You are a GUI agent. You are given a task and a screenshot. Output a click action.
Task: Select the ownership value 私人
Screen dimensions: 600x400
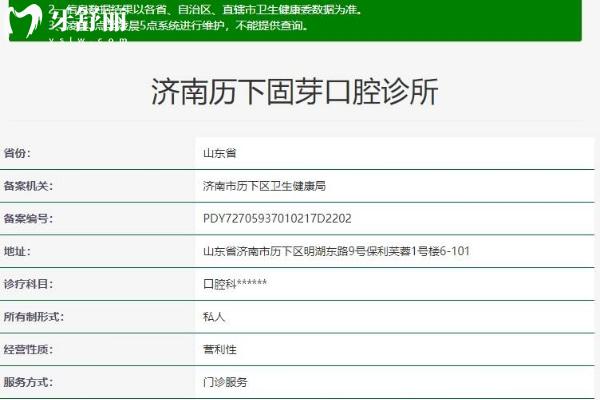(x=214, y=317)
